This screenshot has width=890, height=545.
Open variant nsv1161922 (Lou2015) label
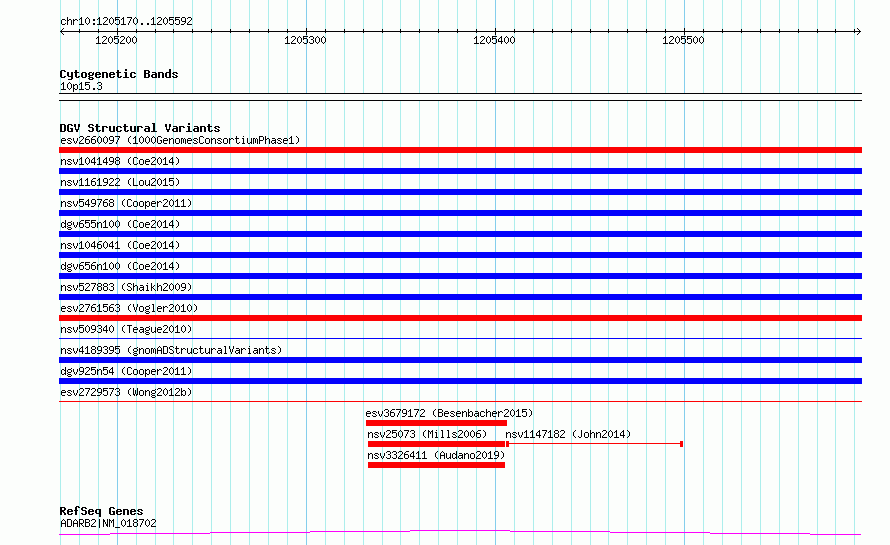click(x=120, y=182)
